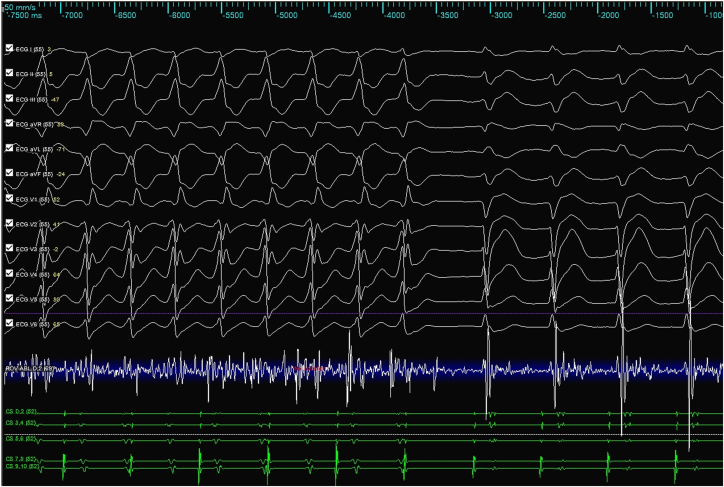Select the CS 7,8 channel label

pyautogui.click(x=21, y=458)
